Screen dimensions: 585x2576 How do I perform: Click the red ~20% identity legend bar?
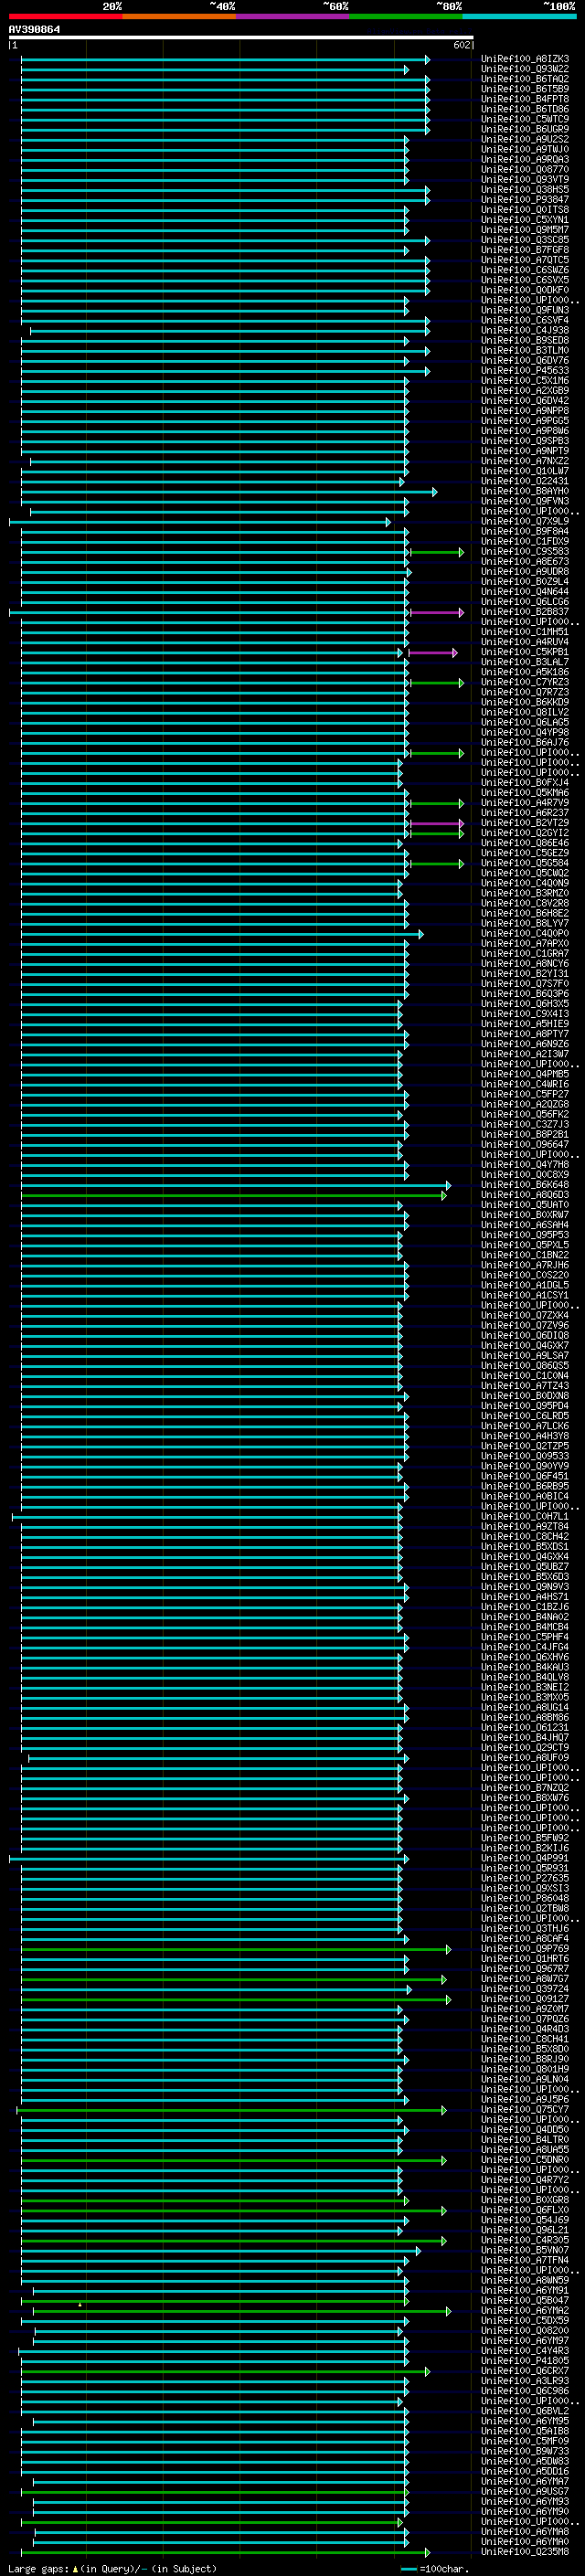(x=66, y=16)
